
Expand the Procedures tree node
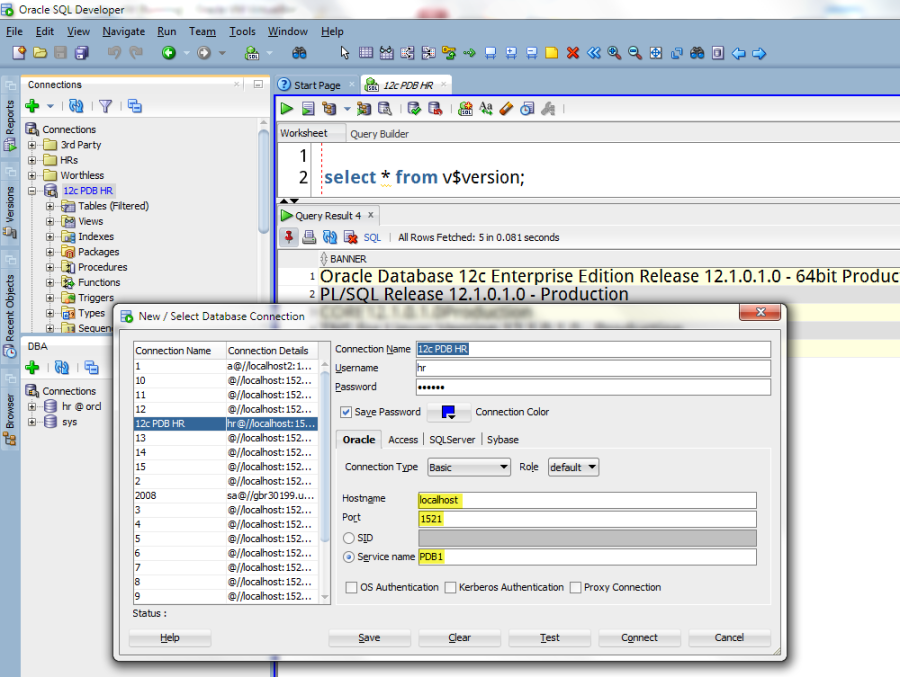point(51,267)
